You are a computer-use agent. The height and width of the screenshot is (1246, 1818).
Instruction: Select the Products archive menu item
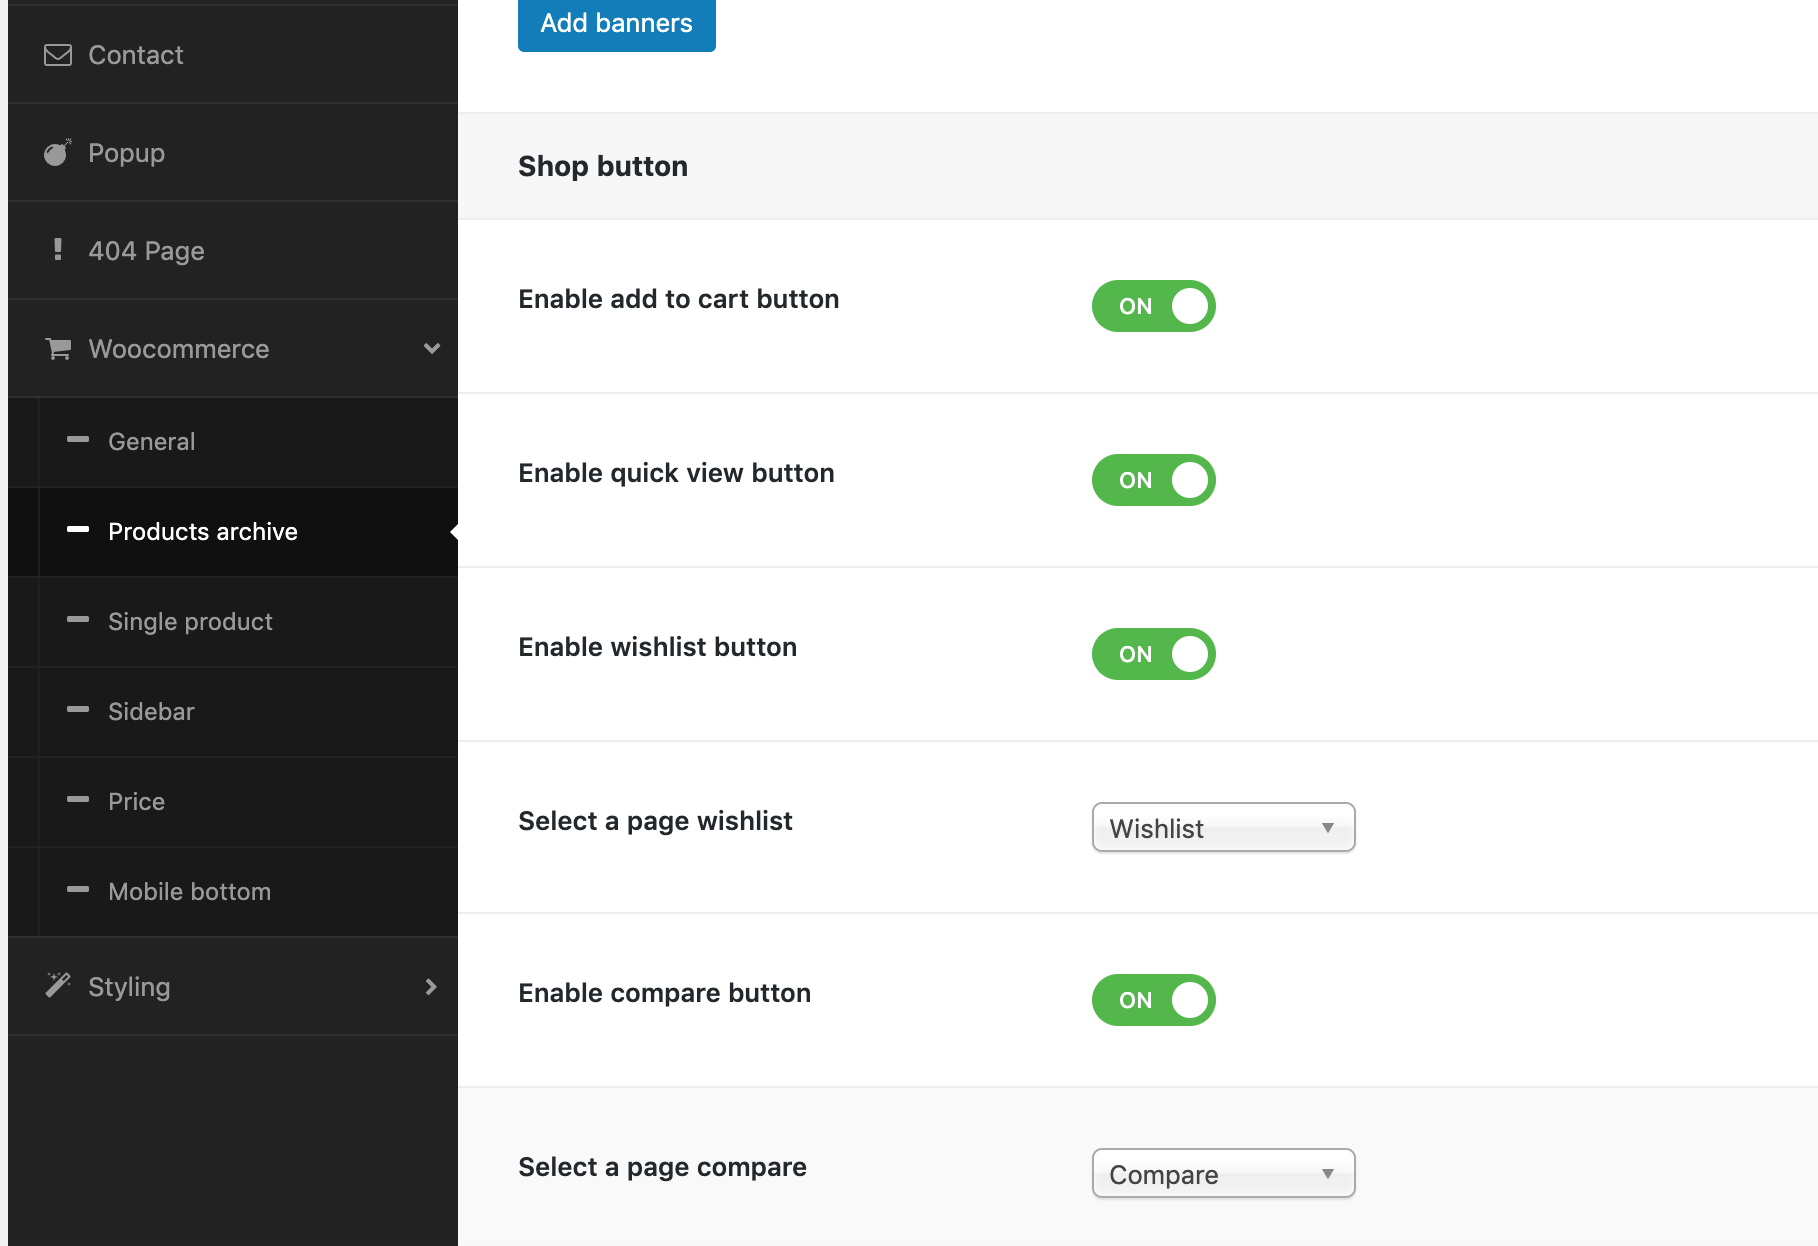point(202,531)
